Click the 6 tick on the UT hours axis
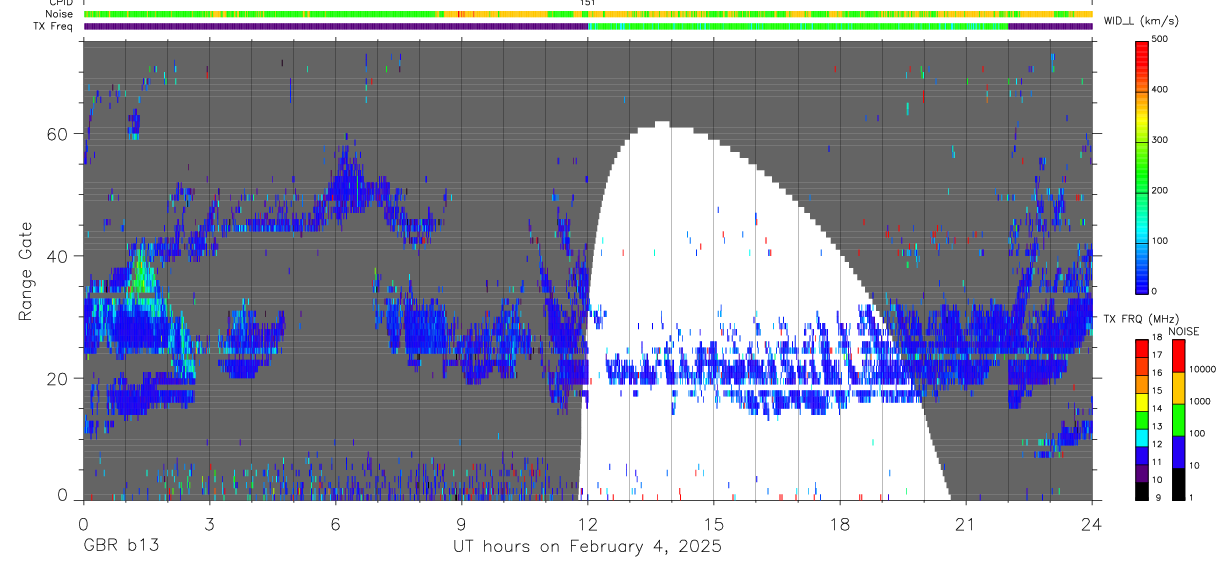Image resolution: width=1228 pixels, height=567 pixels. (336, 524)
